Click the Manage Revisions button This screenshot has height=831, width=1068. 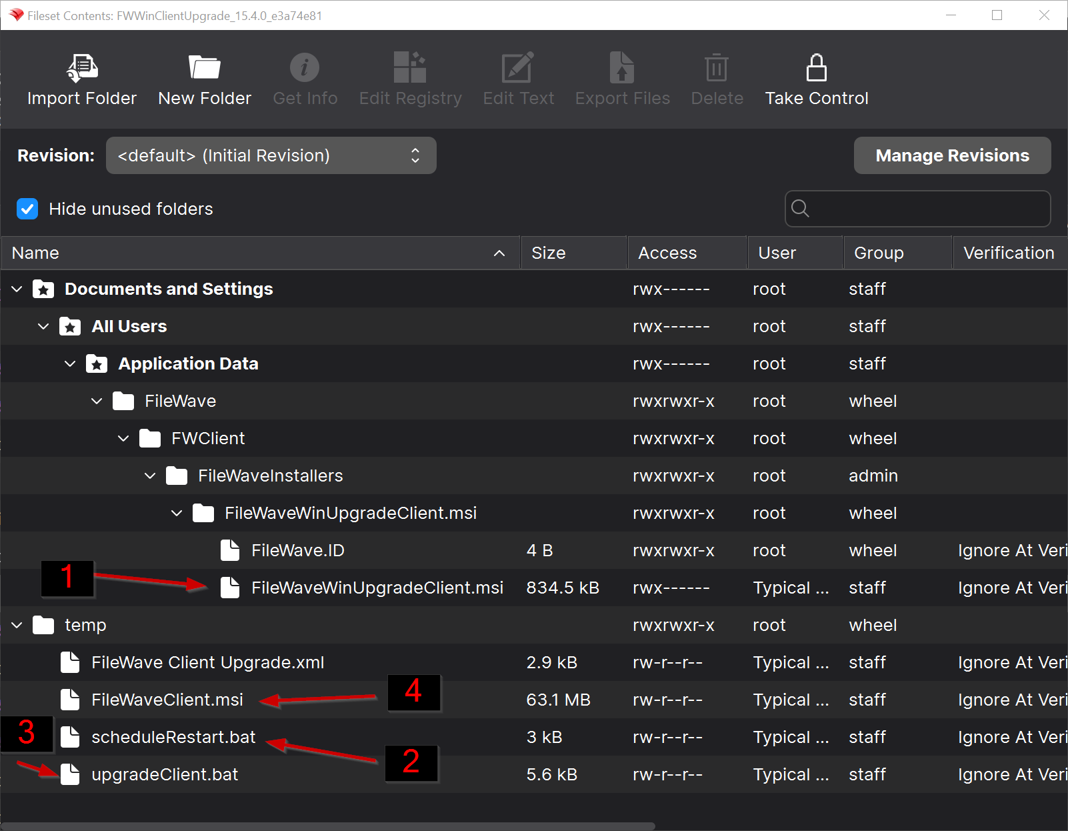952,155
